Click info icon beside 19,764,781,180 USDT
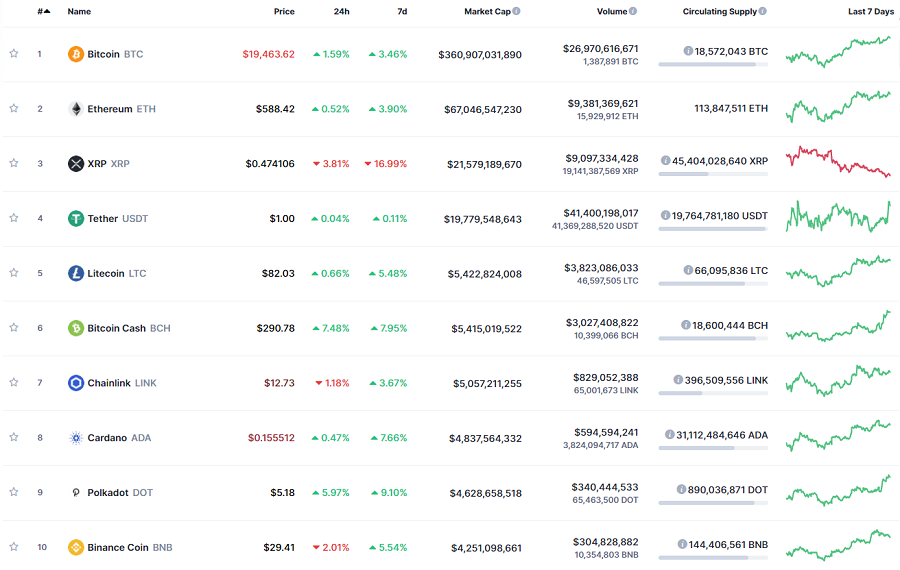 665,215
